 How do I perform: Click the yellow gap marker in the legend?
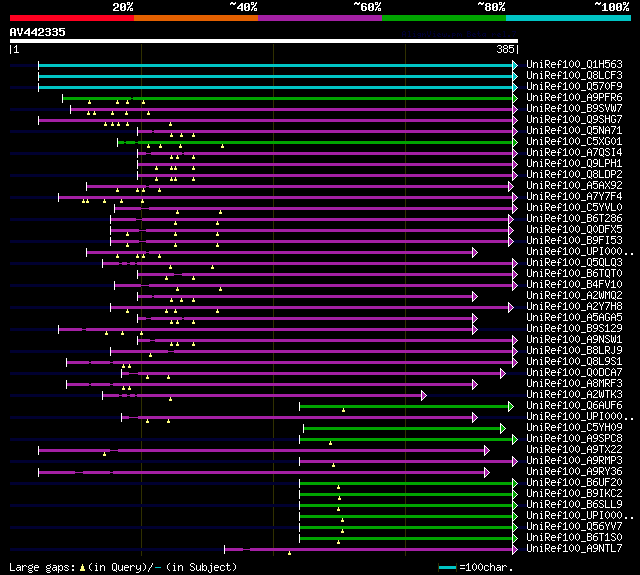point(82,567)
